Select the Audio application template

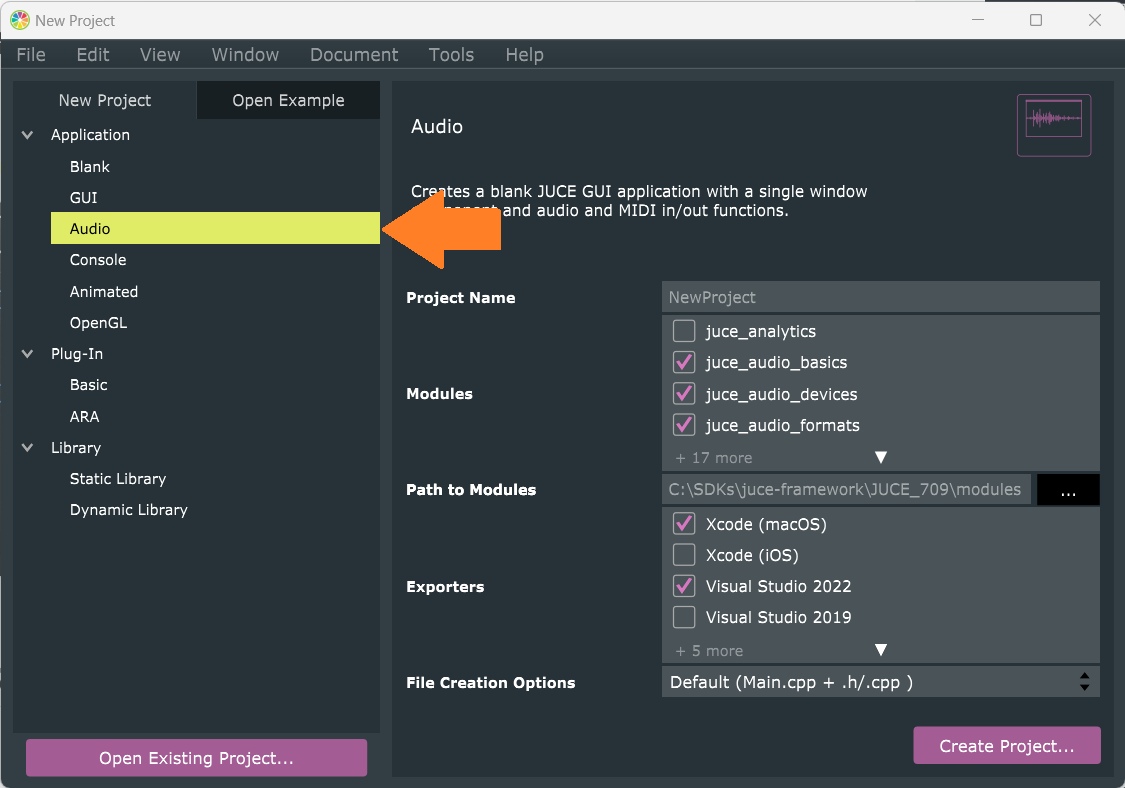click(x=215, y=228)
